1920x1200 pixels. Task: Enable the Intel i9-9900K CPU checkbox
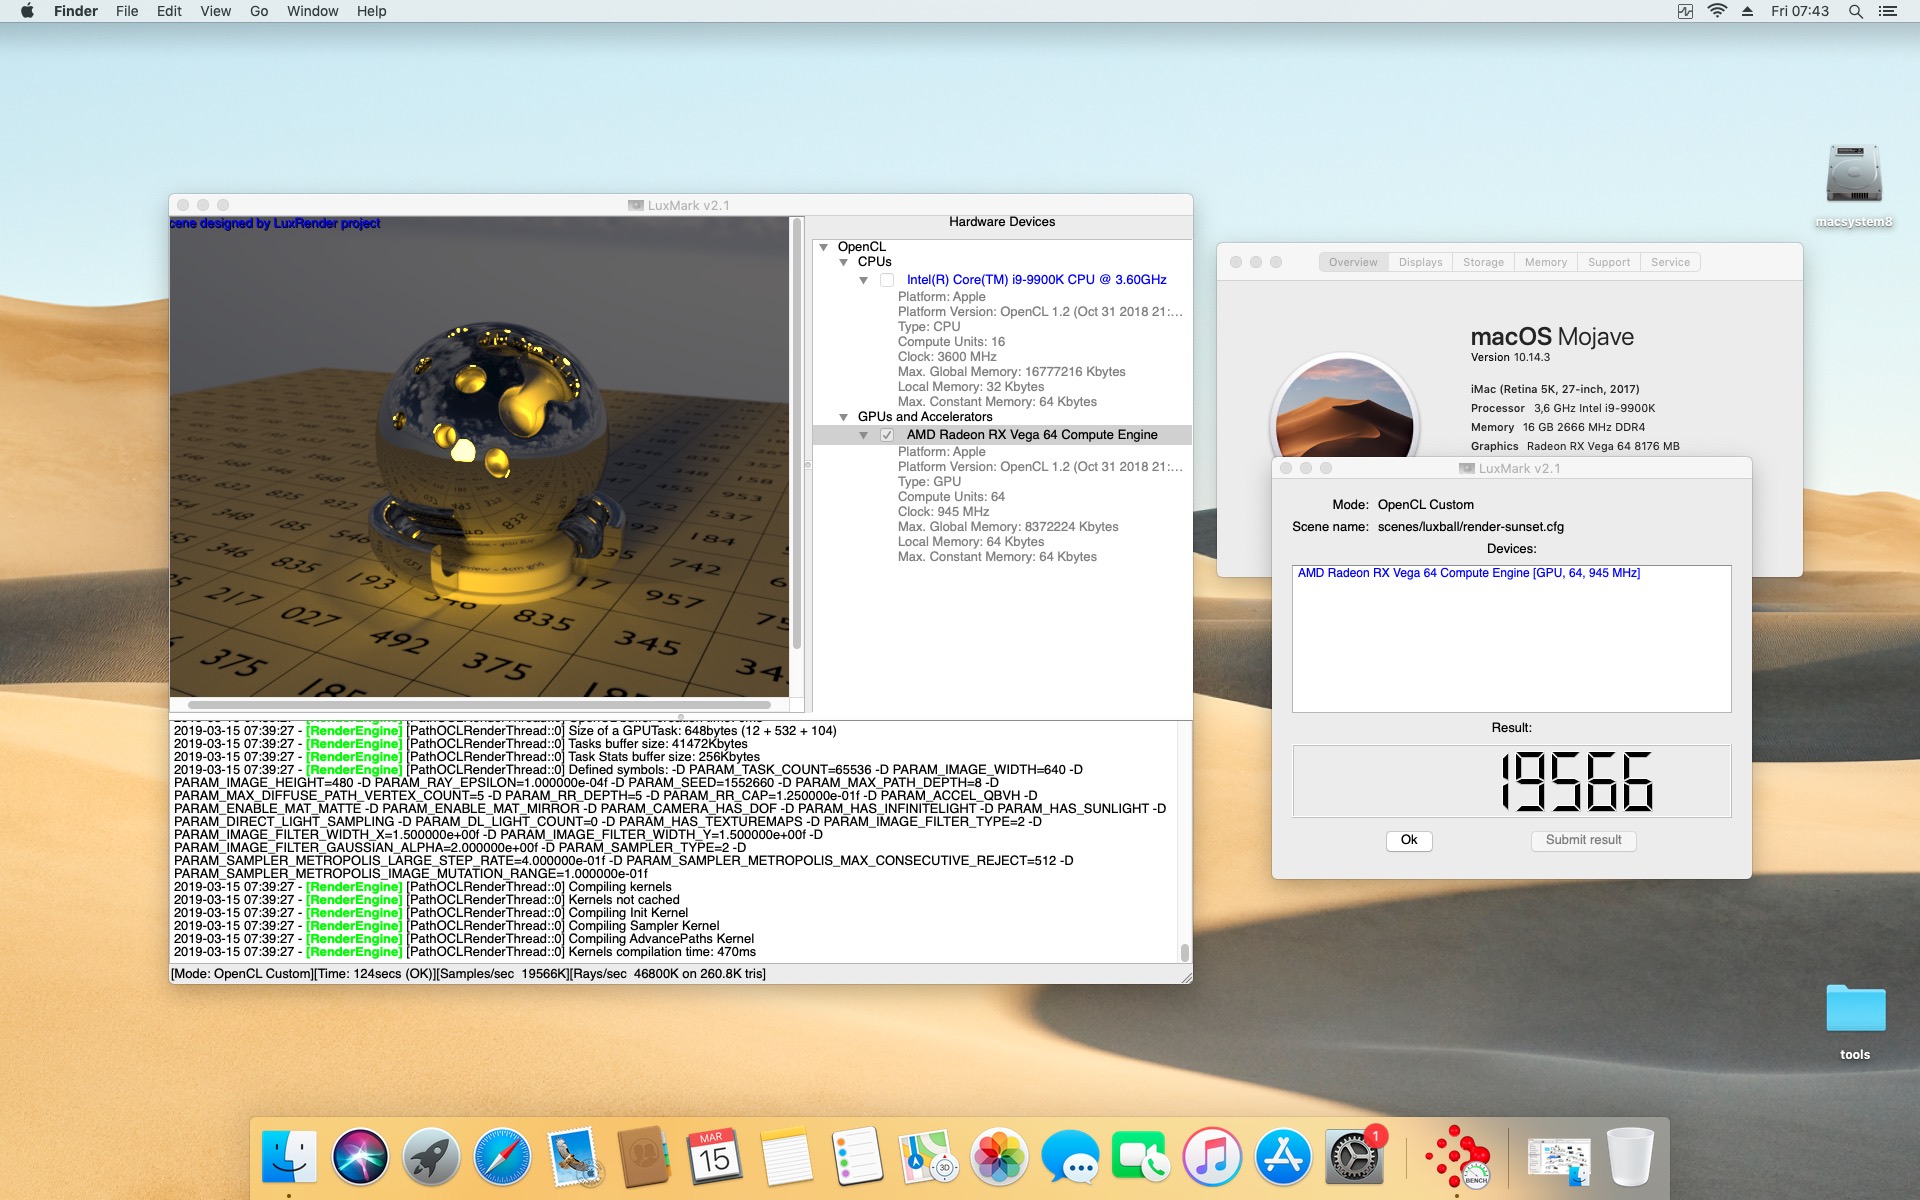[887, 280]
